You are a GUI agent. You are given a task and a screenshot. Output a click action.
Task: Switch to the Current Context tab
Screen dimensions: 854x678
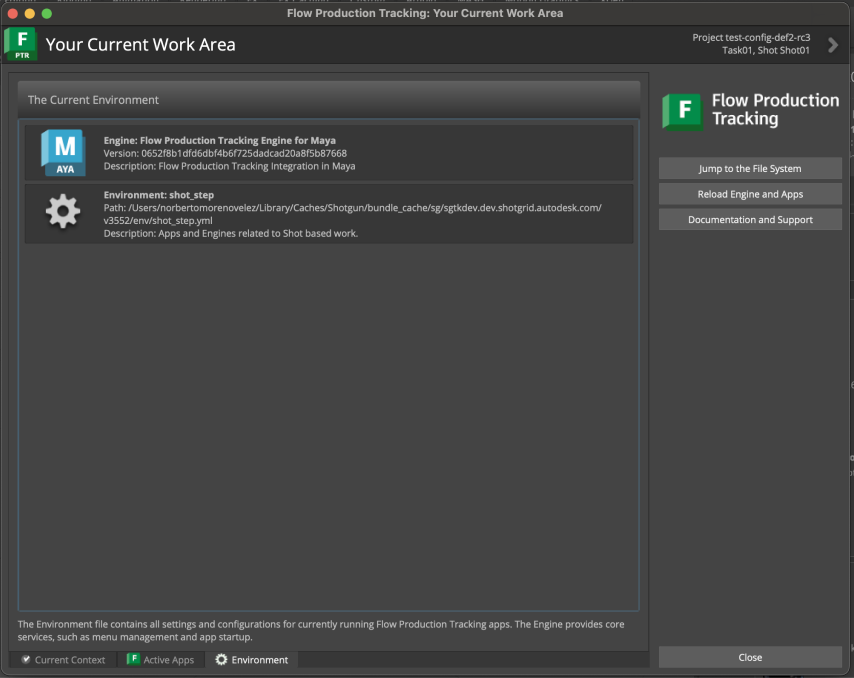pos(63,659)
